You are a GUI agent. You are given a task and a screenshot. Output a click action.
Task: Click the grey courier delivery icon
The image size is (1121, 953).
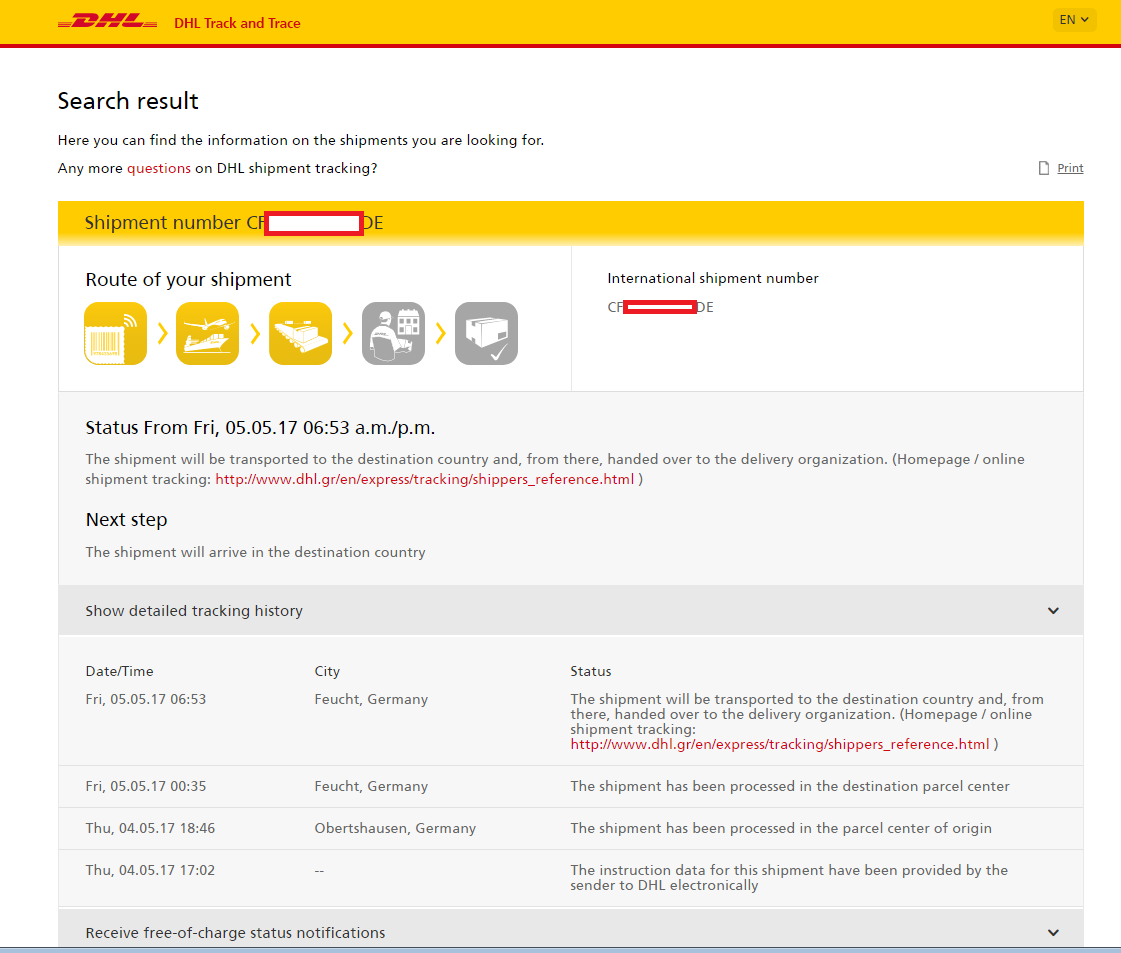pos(393,333)
